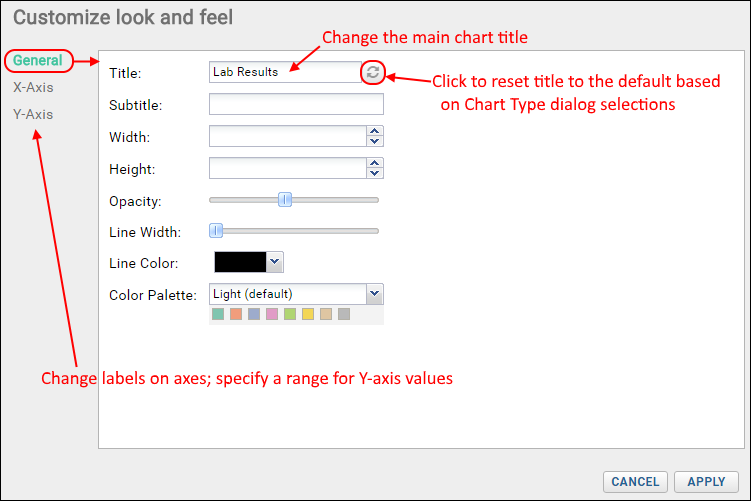Click the empty Subtitle input field

tap(296, 104)
